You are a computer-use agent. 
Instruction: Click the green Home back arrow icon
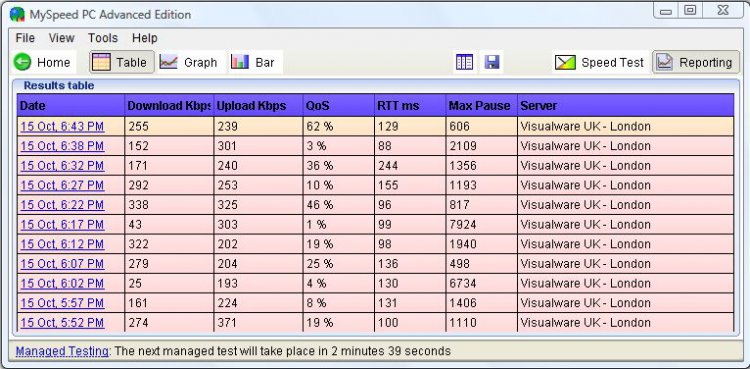pyautogui.click(x=22, y=62)
